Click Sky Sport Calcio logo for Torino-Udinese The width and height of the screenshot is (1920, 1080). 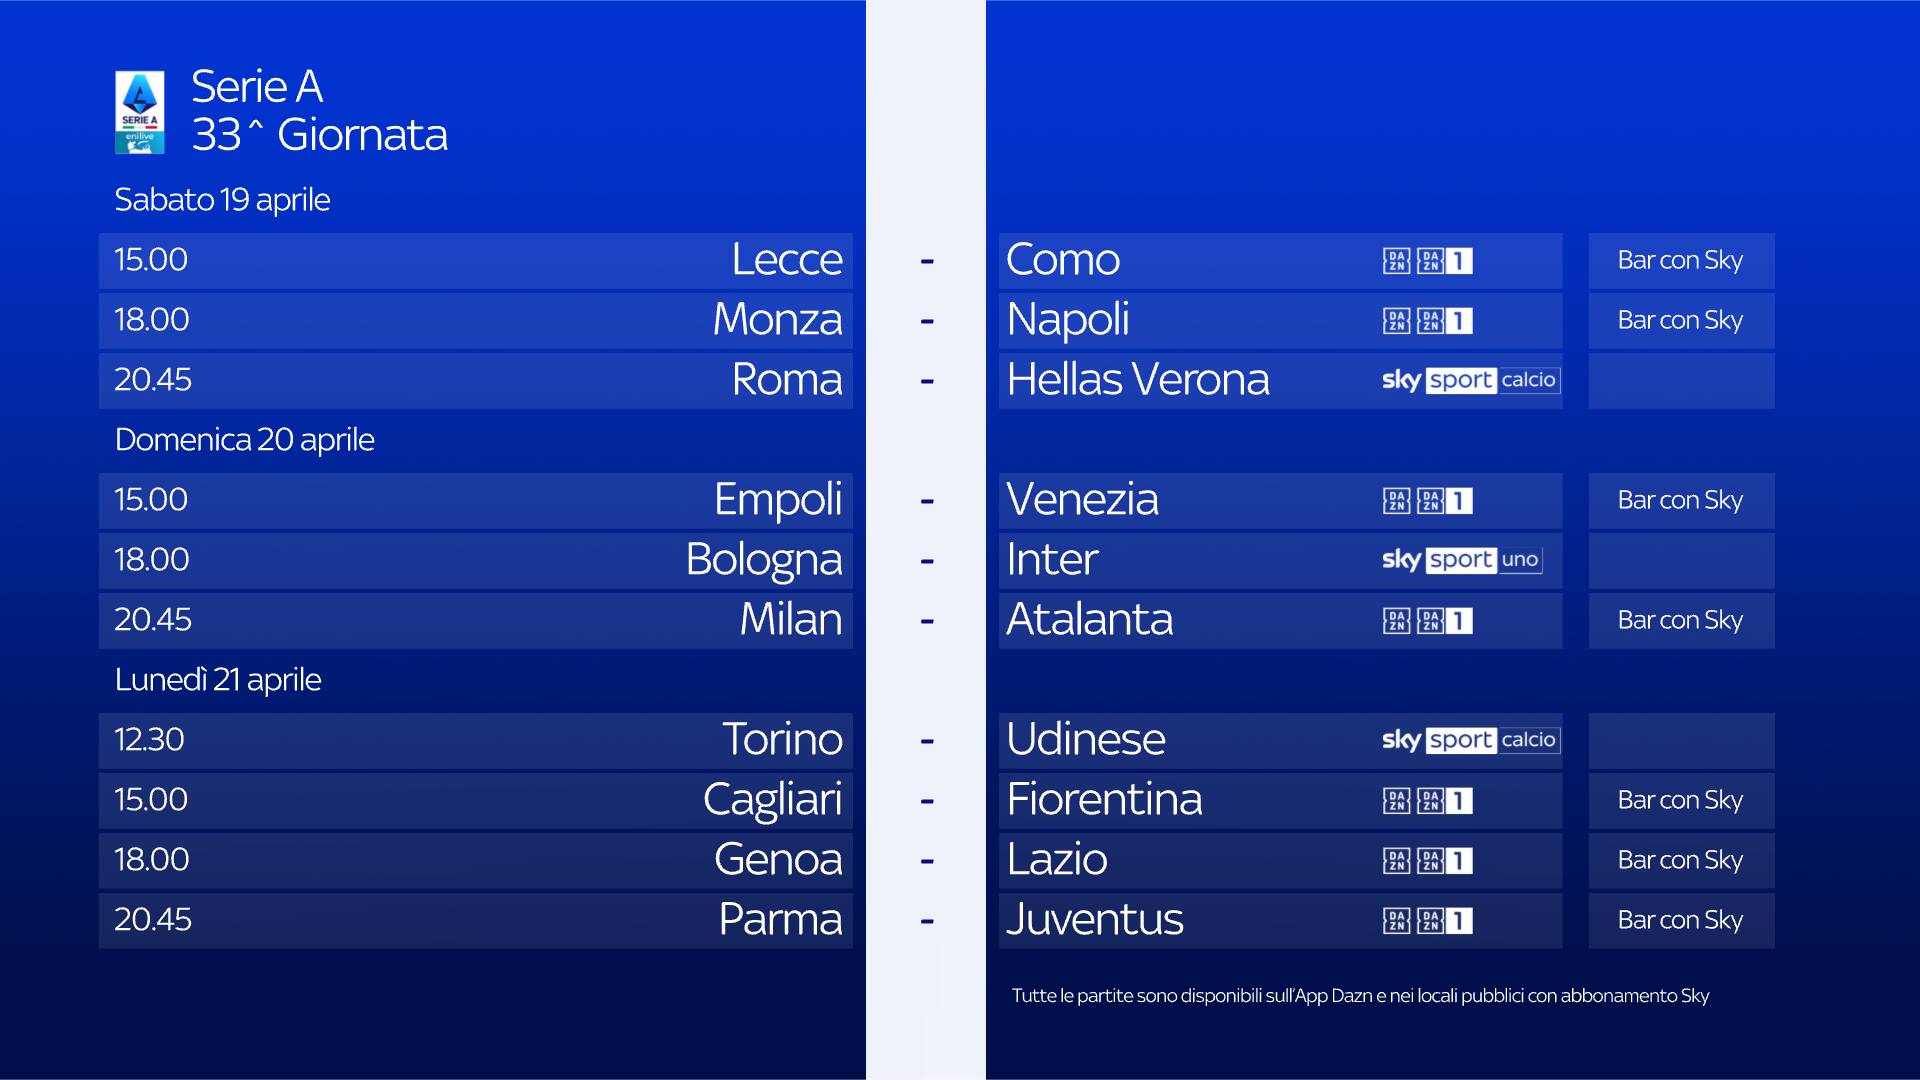(1469, 740)
